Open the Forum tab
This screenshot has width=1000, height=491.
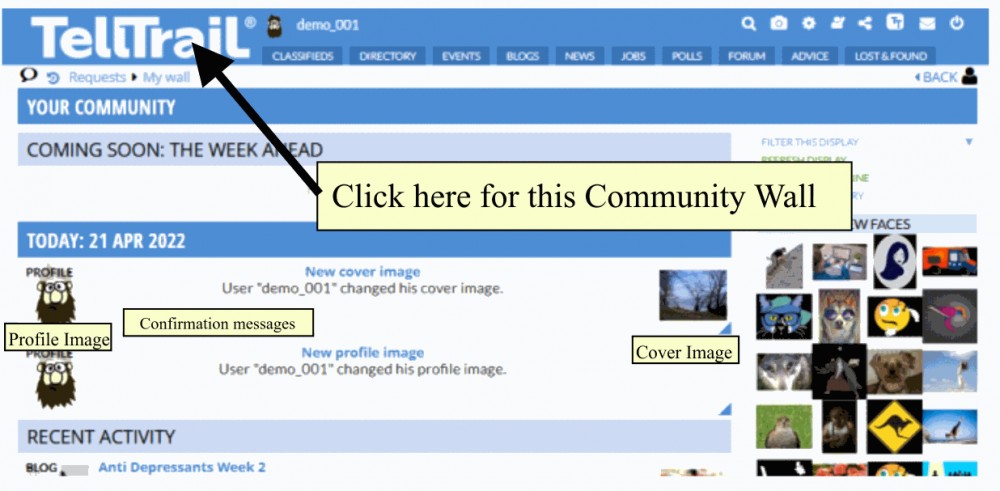pyautogui.click(x=747, y=56)
